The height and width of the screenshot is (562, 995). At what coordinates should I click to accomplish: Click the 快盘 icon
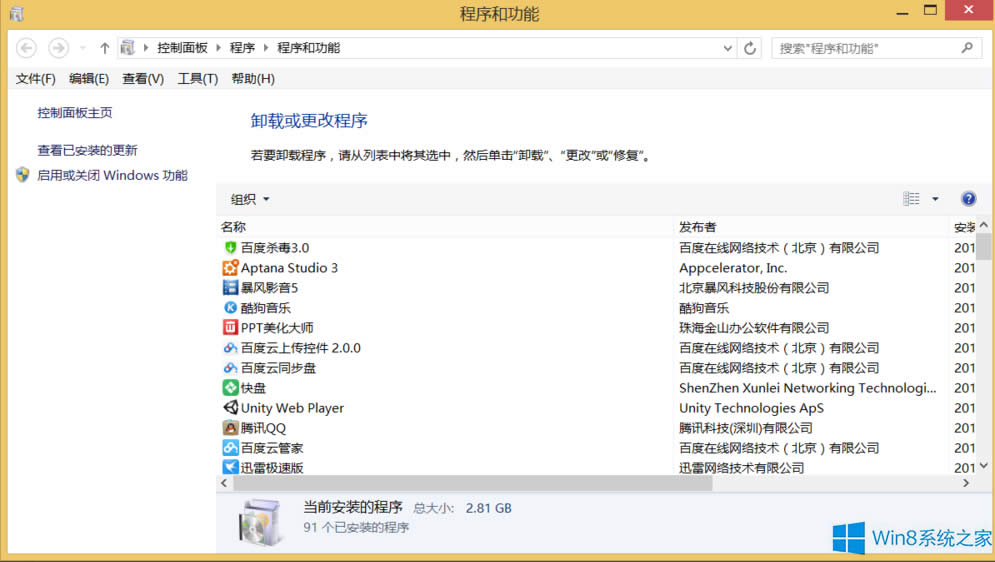[230, 388]
